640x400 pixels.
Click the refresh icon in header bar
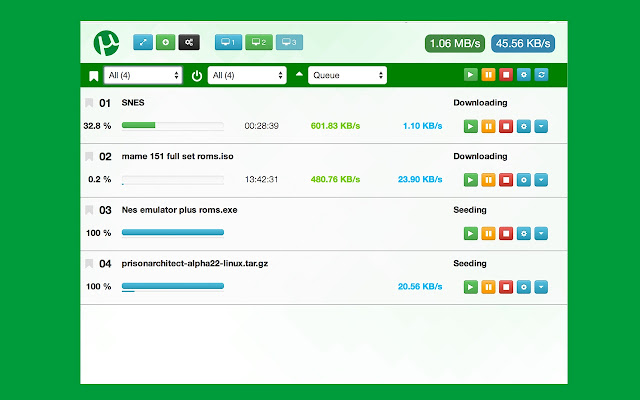[x=541, y=75]
